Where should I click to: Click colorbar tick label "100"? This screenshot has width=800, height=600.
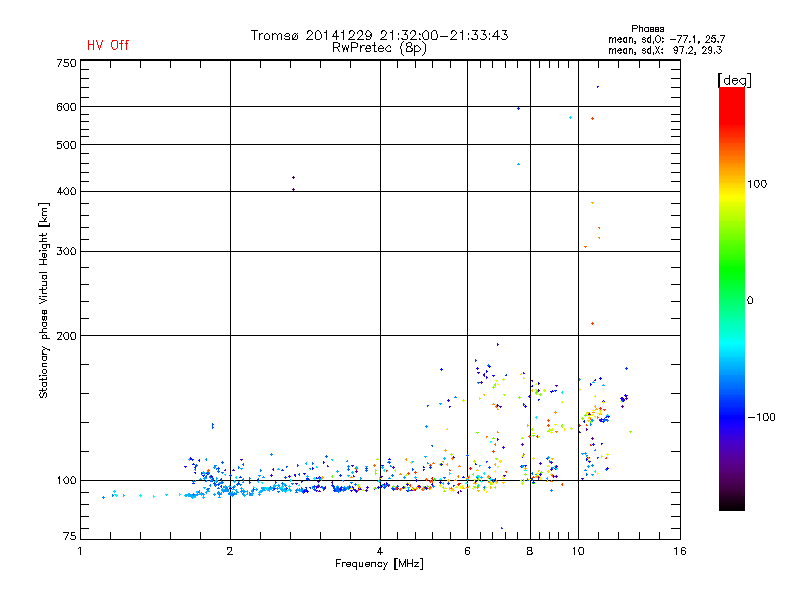click(757, 184)
